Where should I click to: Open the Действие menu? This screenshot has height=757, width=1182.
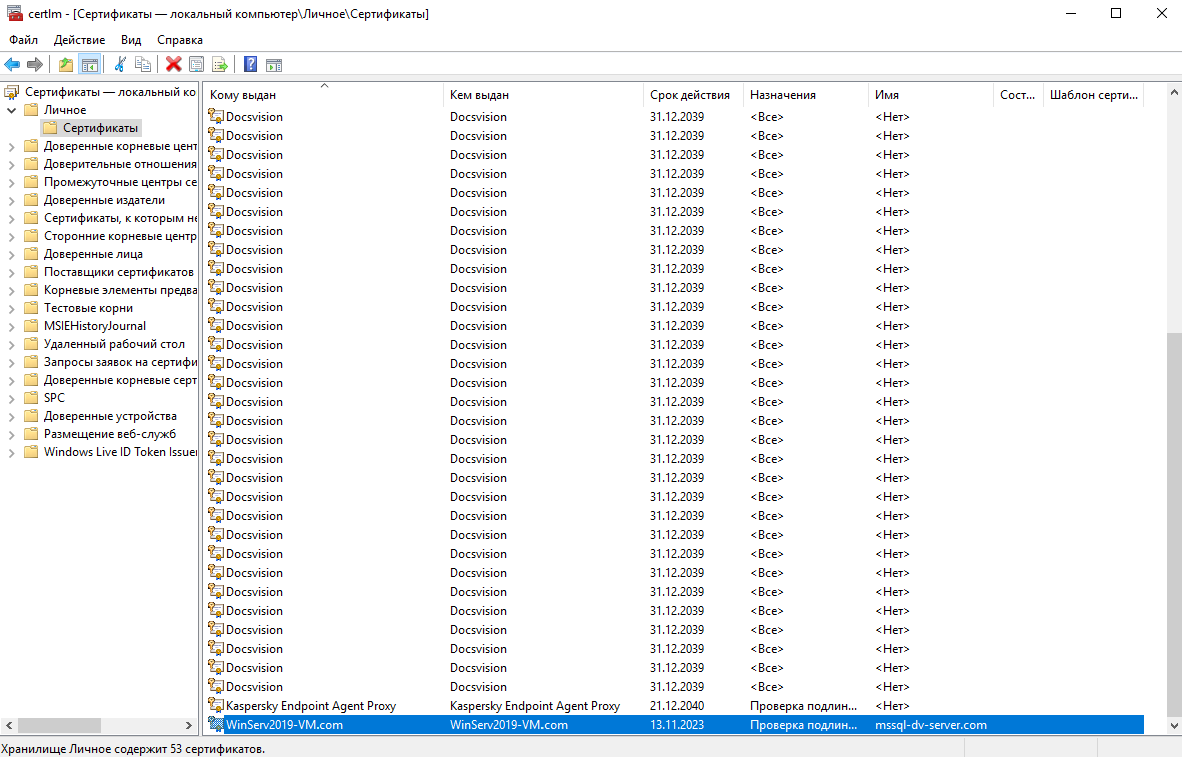coord(79,40)
